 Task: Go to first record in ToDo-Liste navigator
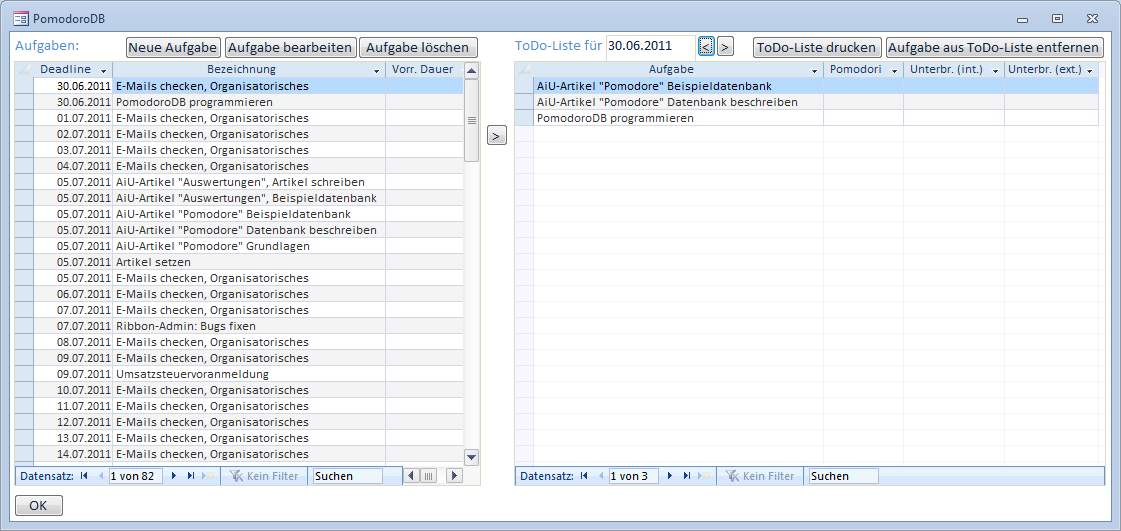(583, 476)
